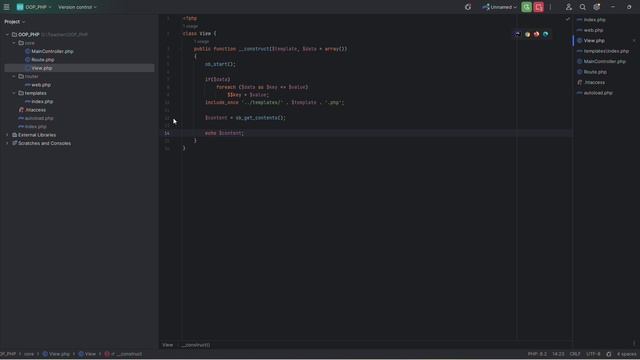Close the View.php editor tab

click(x=634, y=40)
